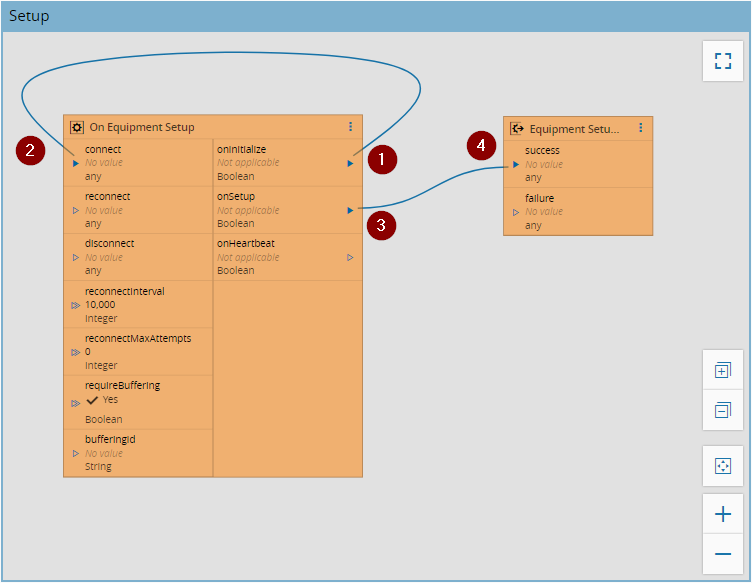Image resolution: width=752 pixels, height=583 pixels.
Task: Click the Equipment Setup result task icon
Action: click(x=517, y=129)
